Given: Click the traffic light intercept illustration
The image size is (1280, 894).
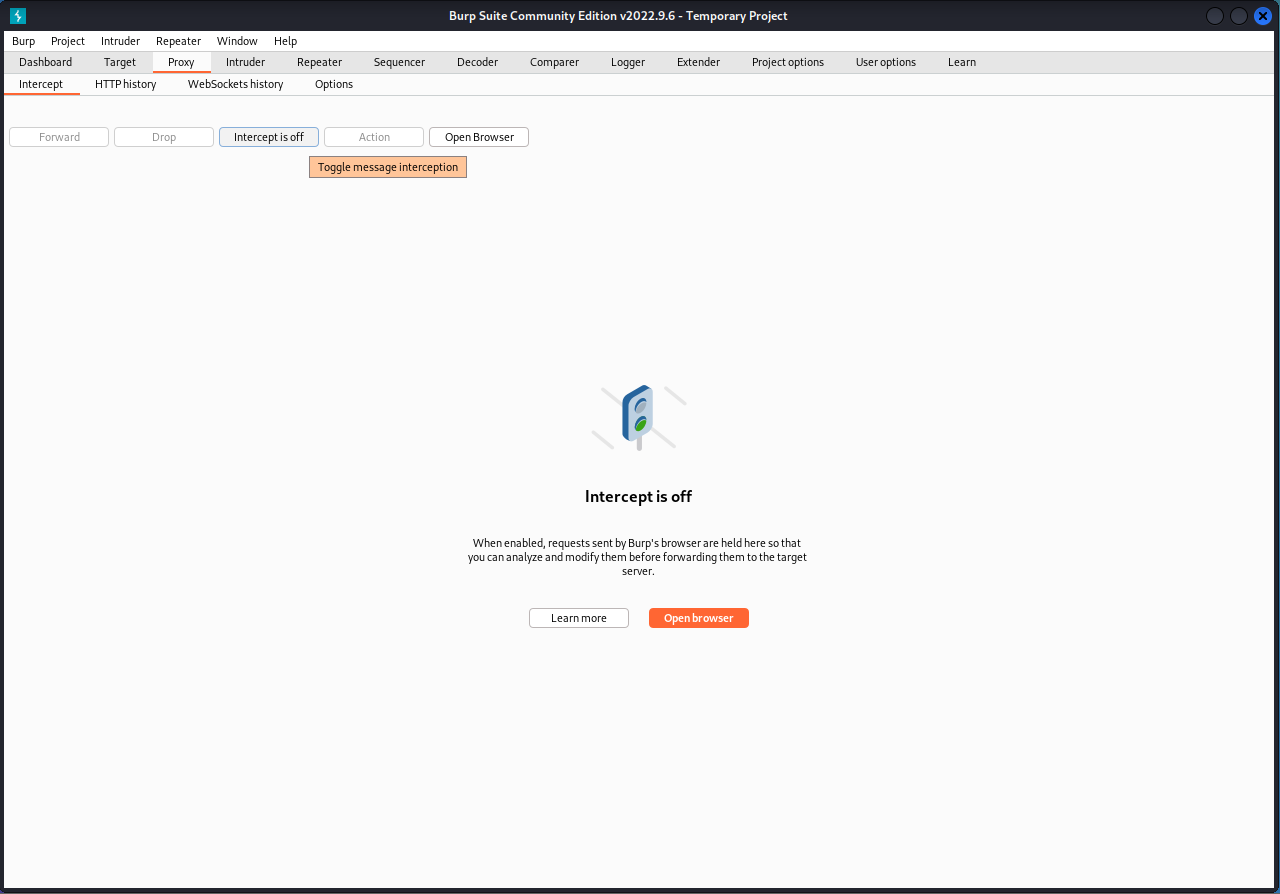Looking at the screenshot, I should [639, 417].
